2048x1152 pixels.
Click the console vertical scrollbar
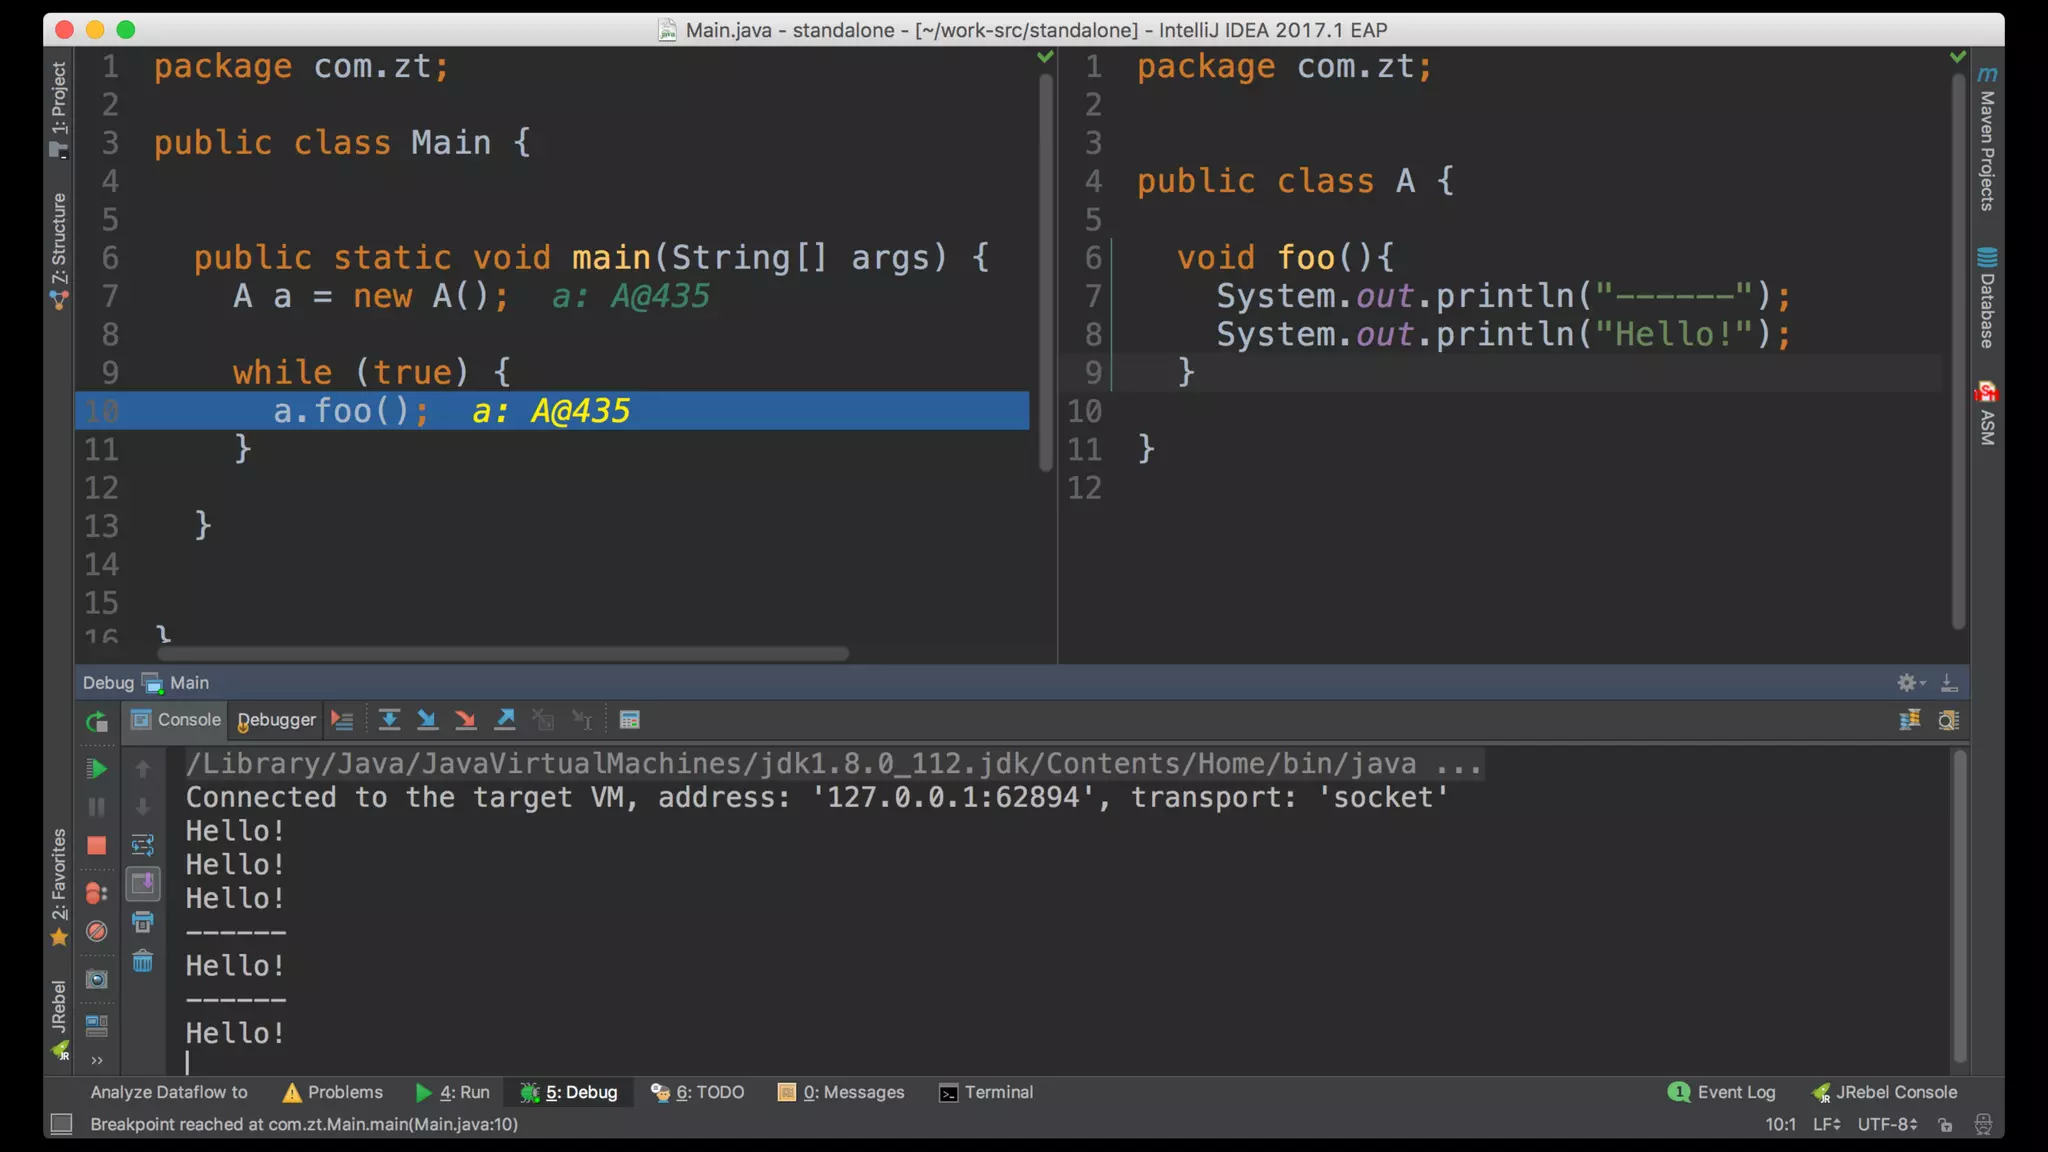[1960, 905]
